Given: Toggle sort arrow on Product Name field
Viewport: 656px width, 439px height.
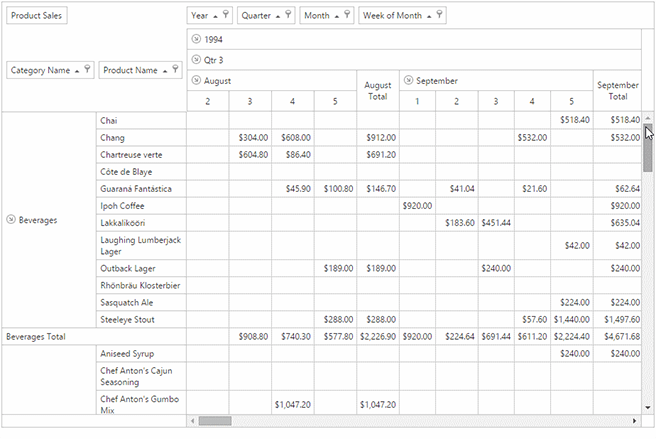Looking at the screenshot, I should coord(165,71).
